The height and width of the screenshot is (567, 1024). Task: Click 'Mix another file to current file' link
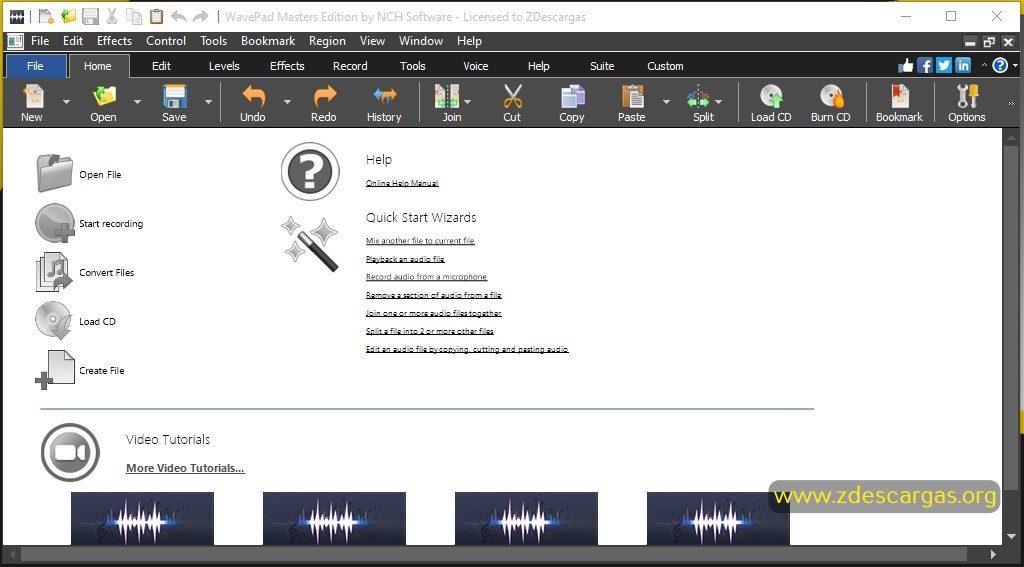coord(420,240)
